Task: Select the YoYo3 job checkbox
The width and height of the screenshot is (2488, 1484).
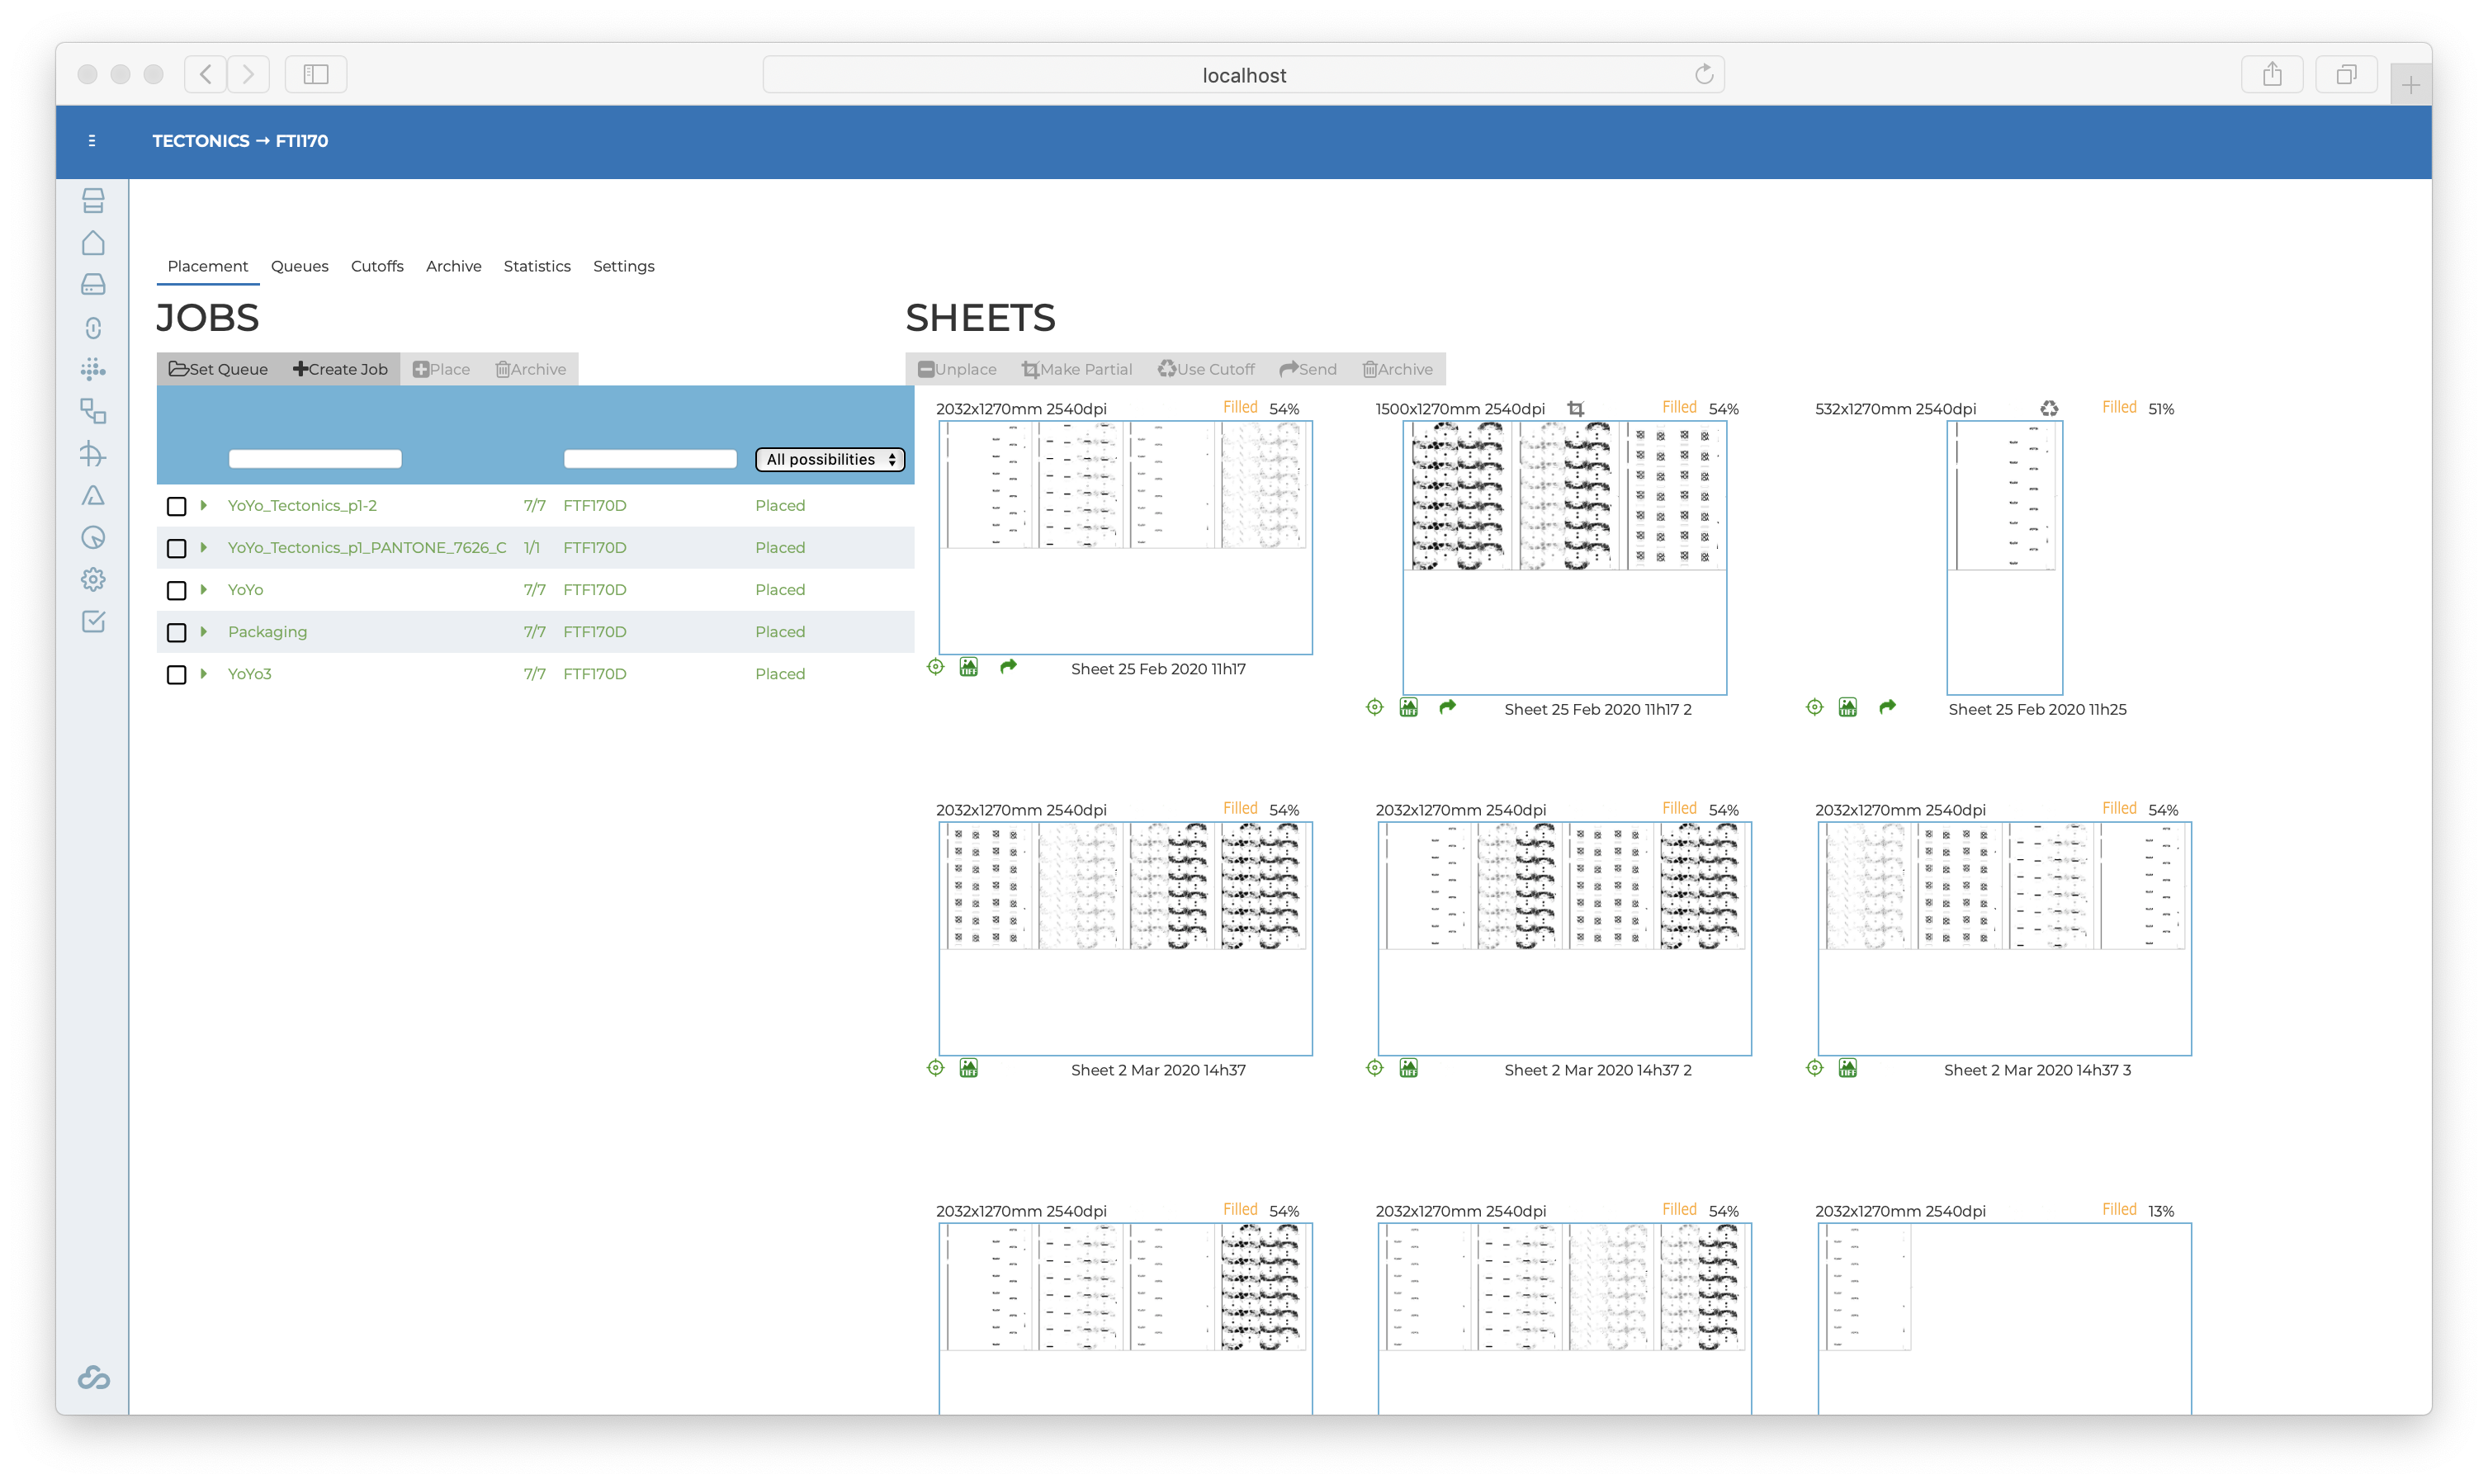Action: click(x=177, y=674)
